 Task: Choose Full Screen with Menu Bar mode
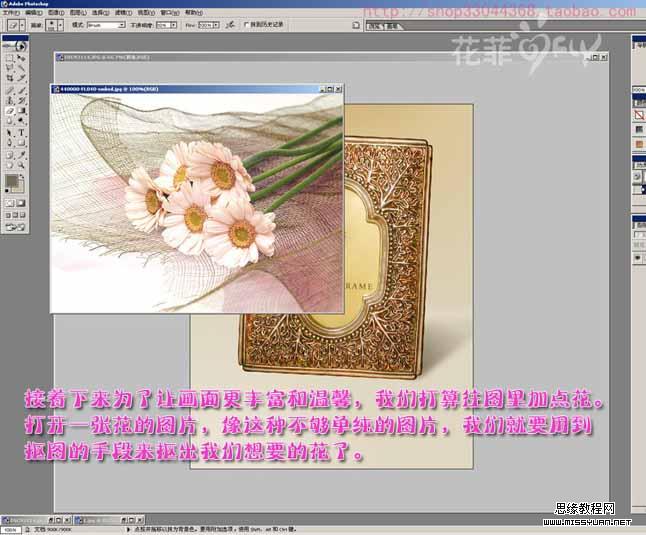[x=15, y=215]
